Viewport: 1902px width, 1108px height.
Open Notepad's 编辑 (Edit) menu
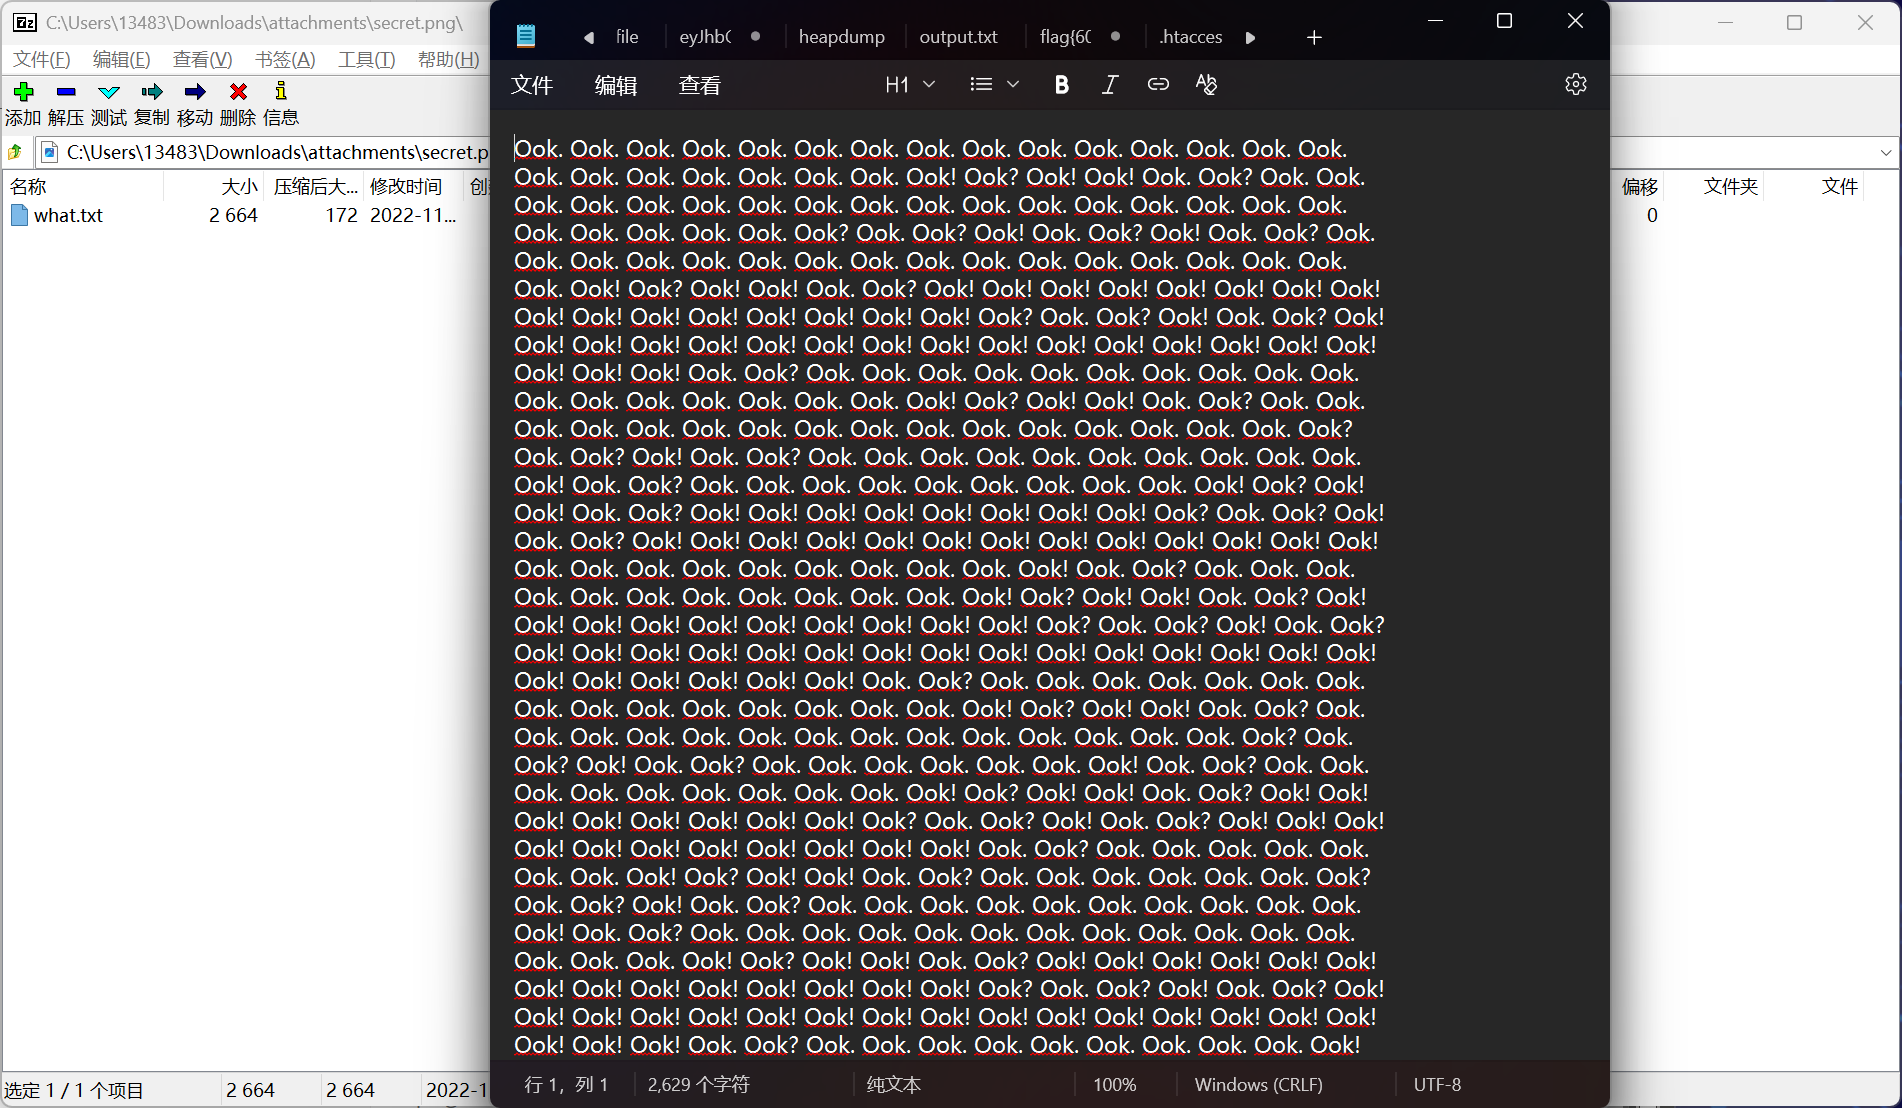pyautogui.click(x=615, y=86)
